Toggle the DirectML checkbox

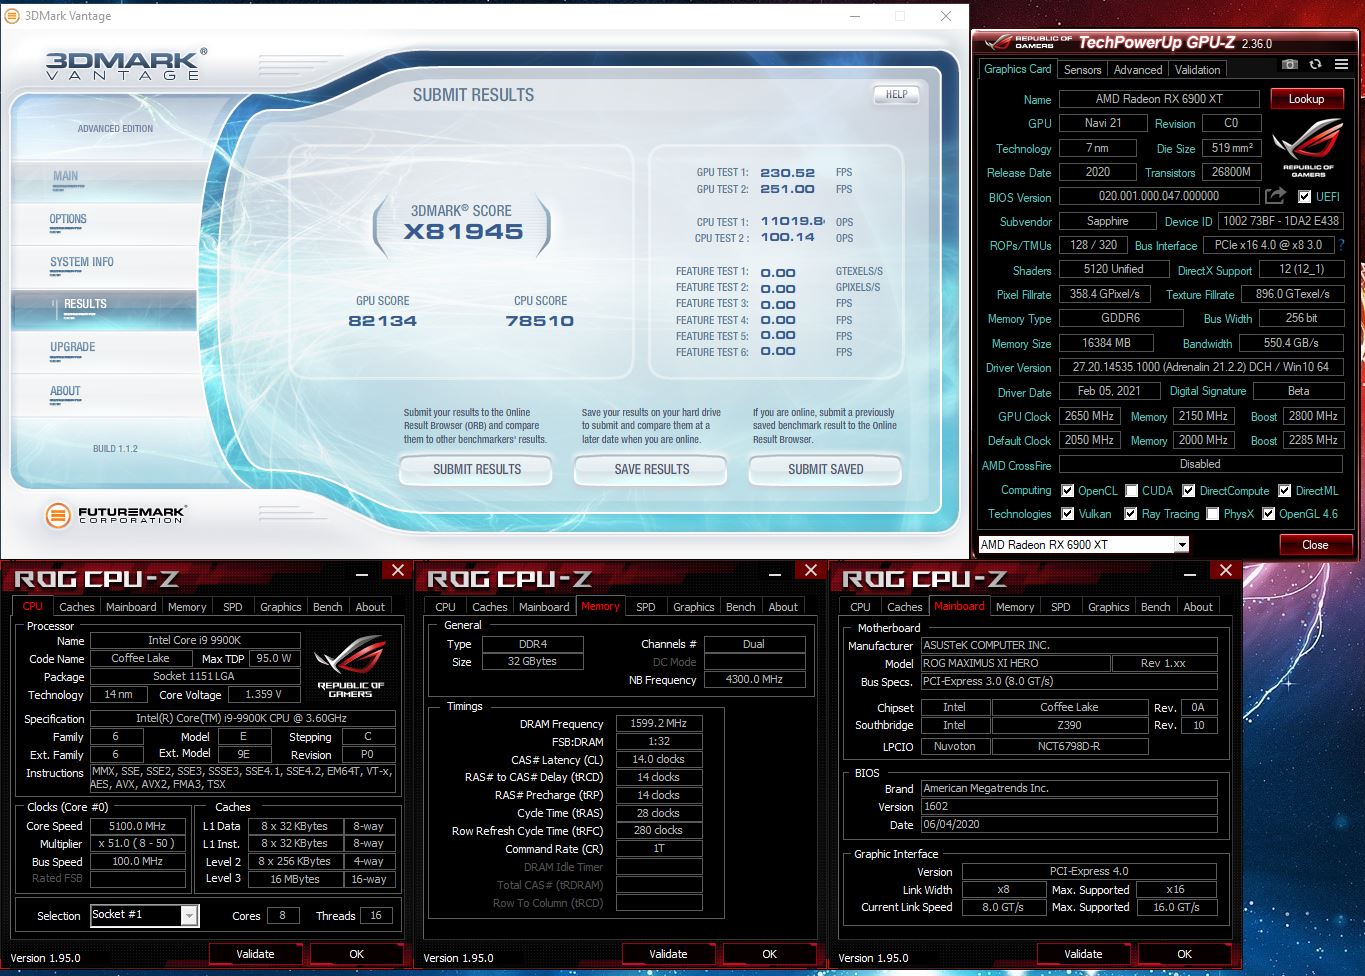pos(1284,491)
